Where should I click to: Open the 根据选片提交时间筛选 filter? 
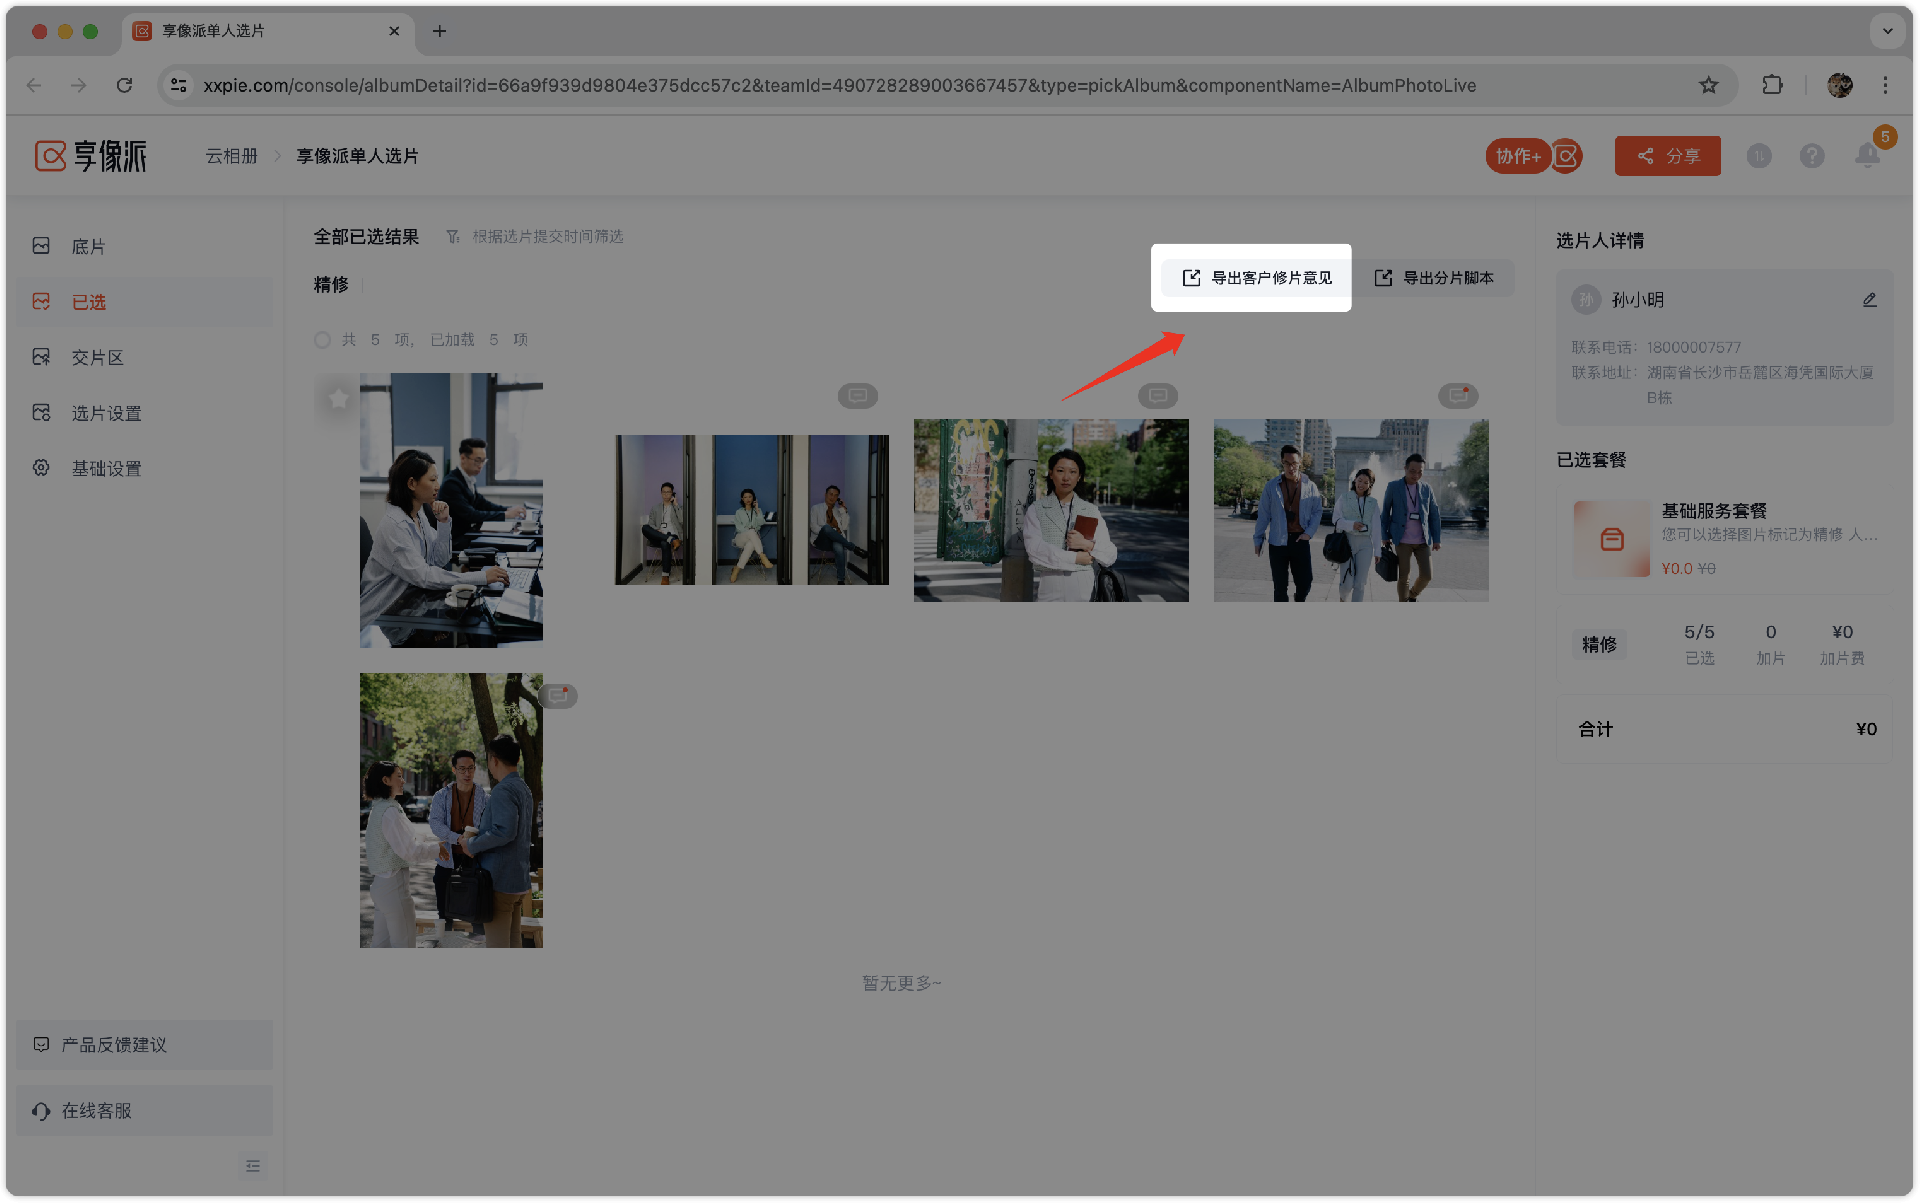(x=536, y=237)
